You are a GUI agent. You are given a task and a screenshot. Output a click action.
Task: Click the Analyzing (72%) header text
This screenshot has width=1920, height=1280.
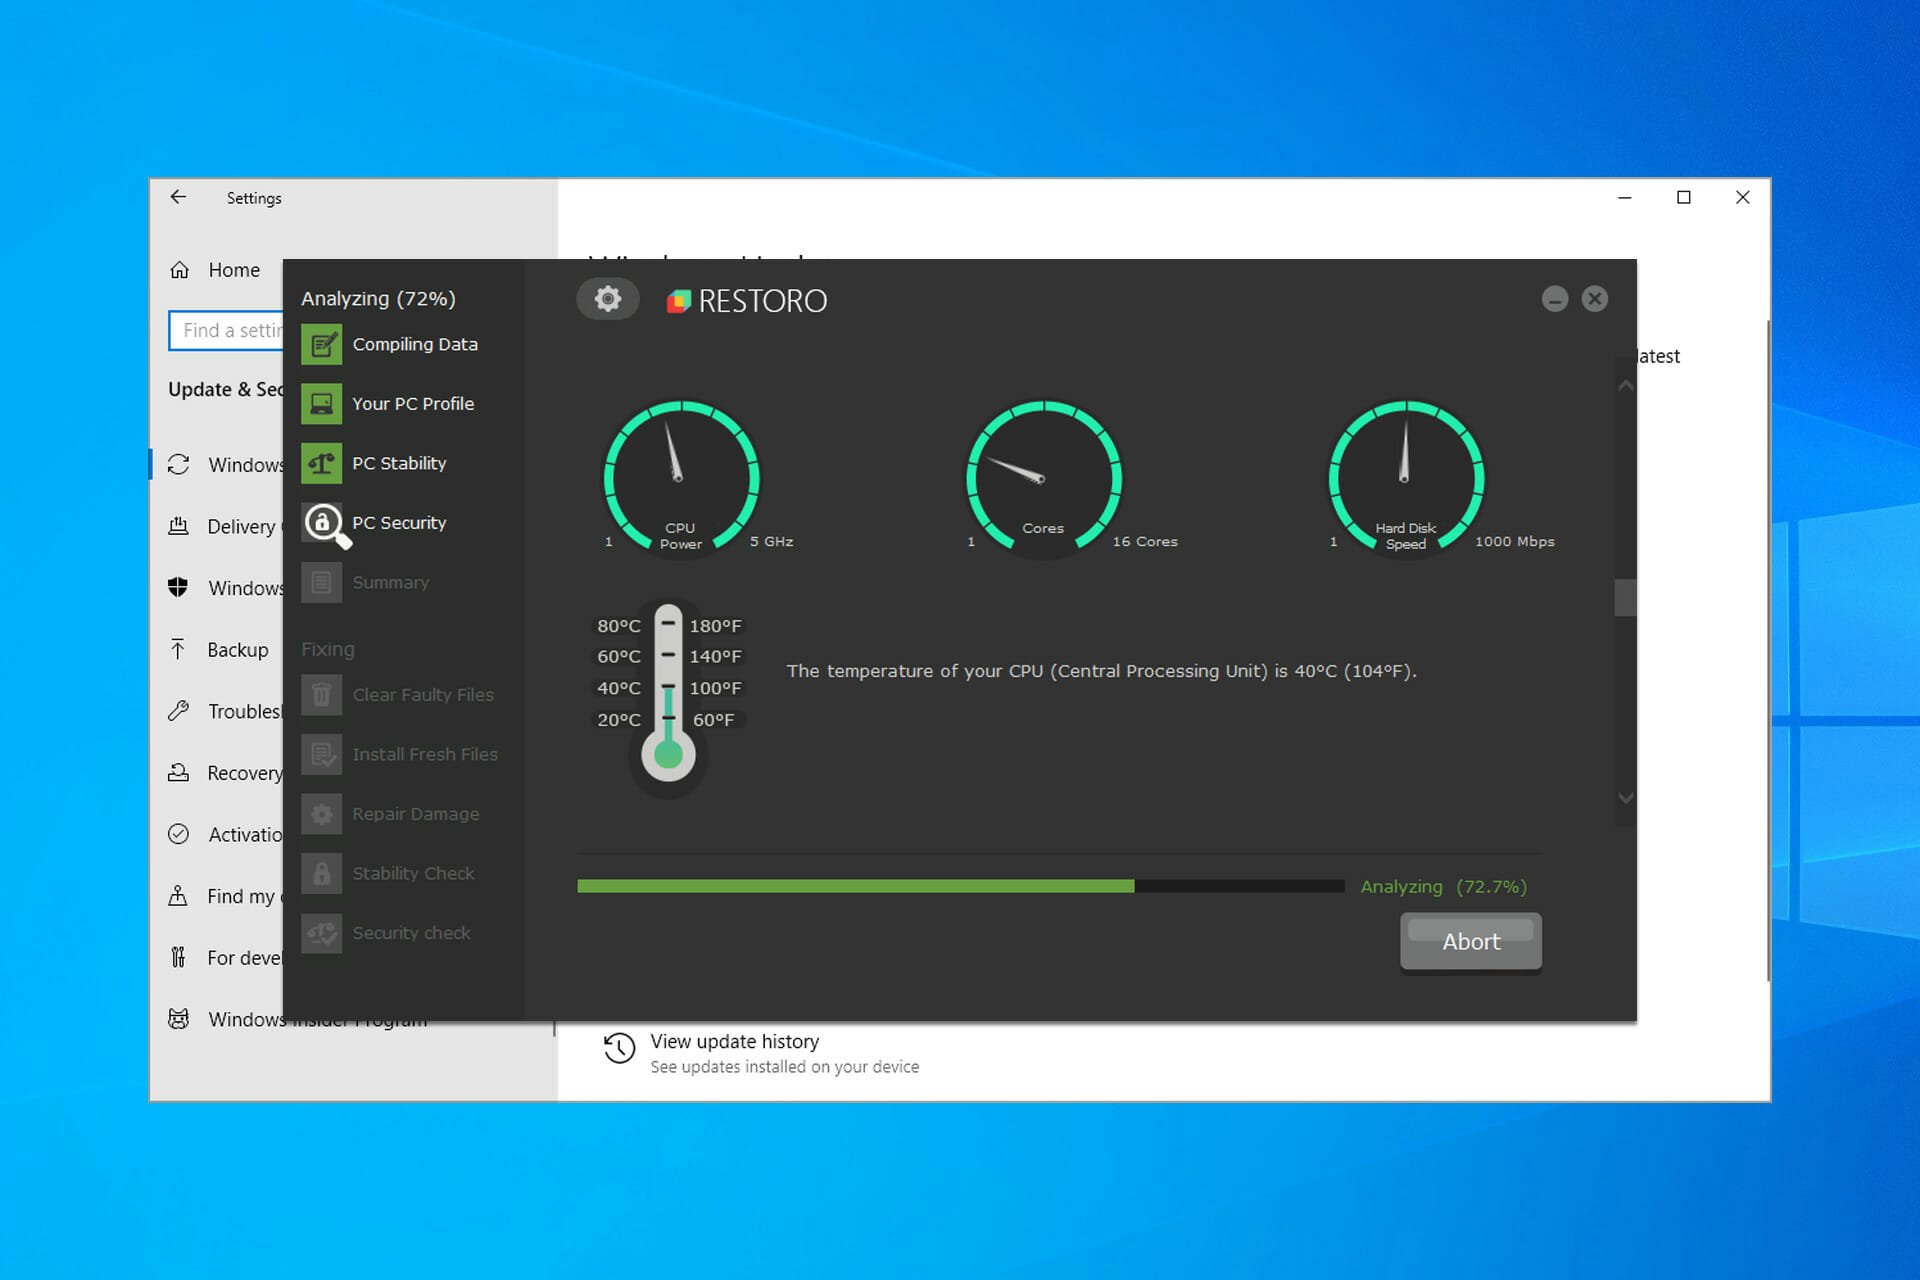click(x=378, y=299)
